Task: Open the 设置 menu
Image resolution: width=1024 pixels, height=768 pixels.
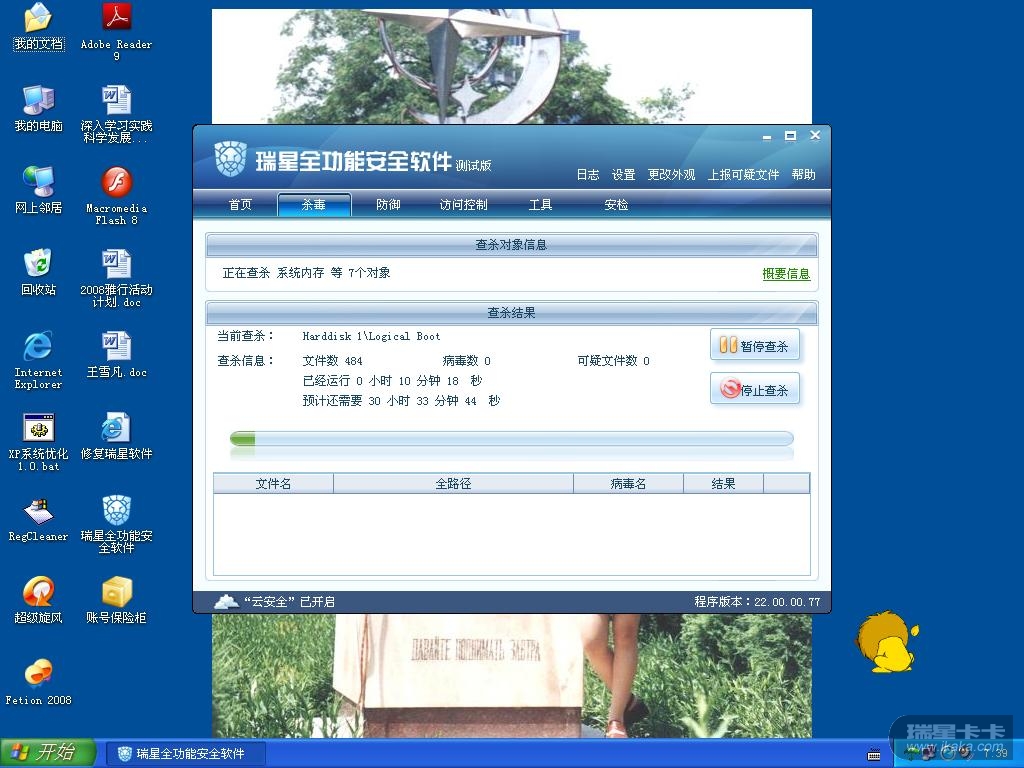Action: click(x=623, y=174)
